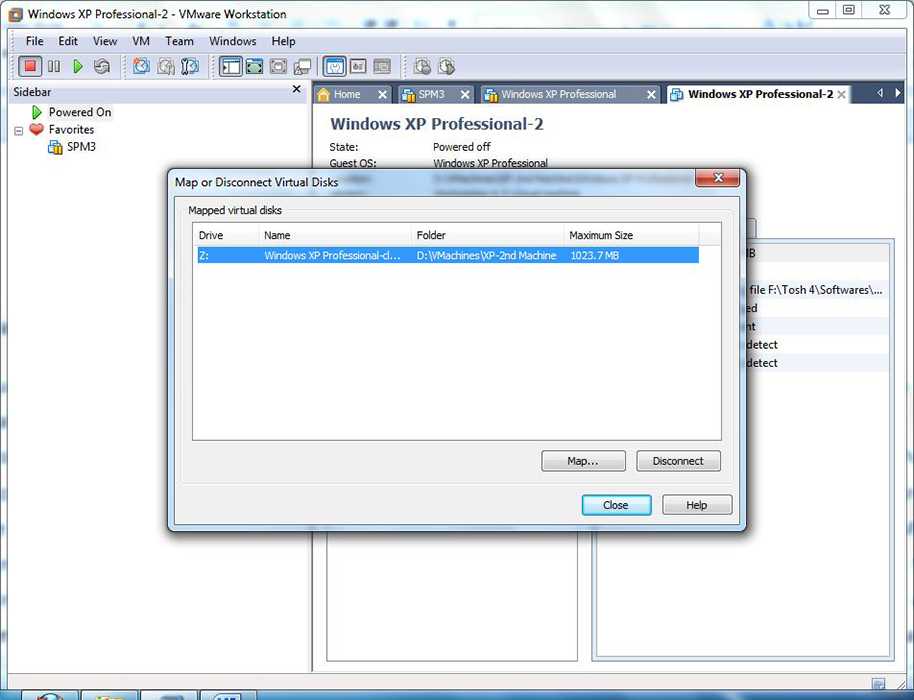914x700 pixels.
Task: Take a snapshot using the toolbar icon
Action: click(142, 67)
